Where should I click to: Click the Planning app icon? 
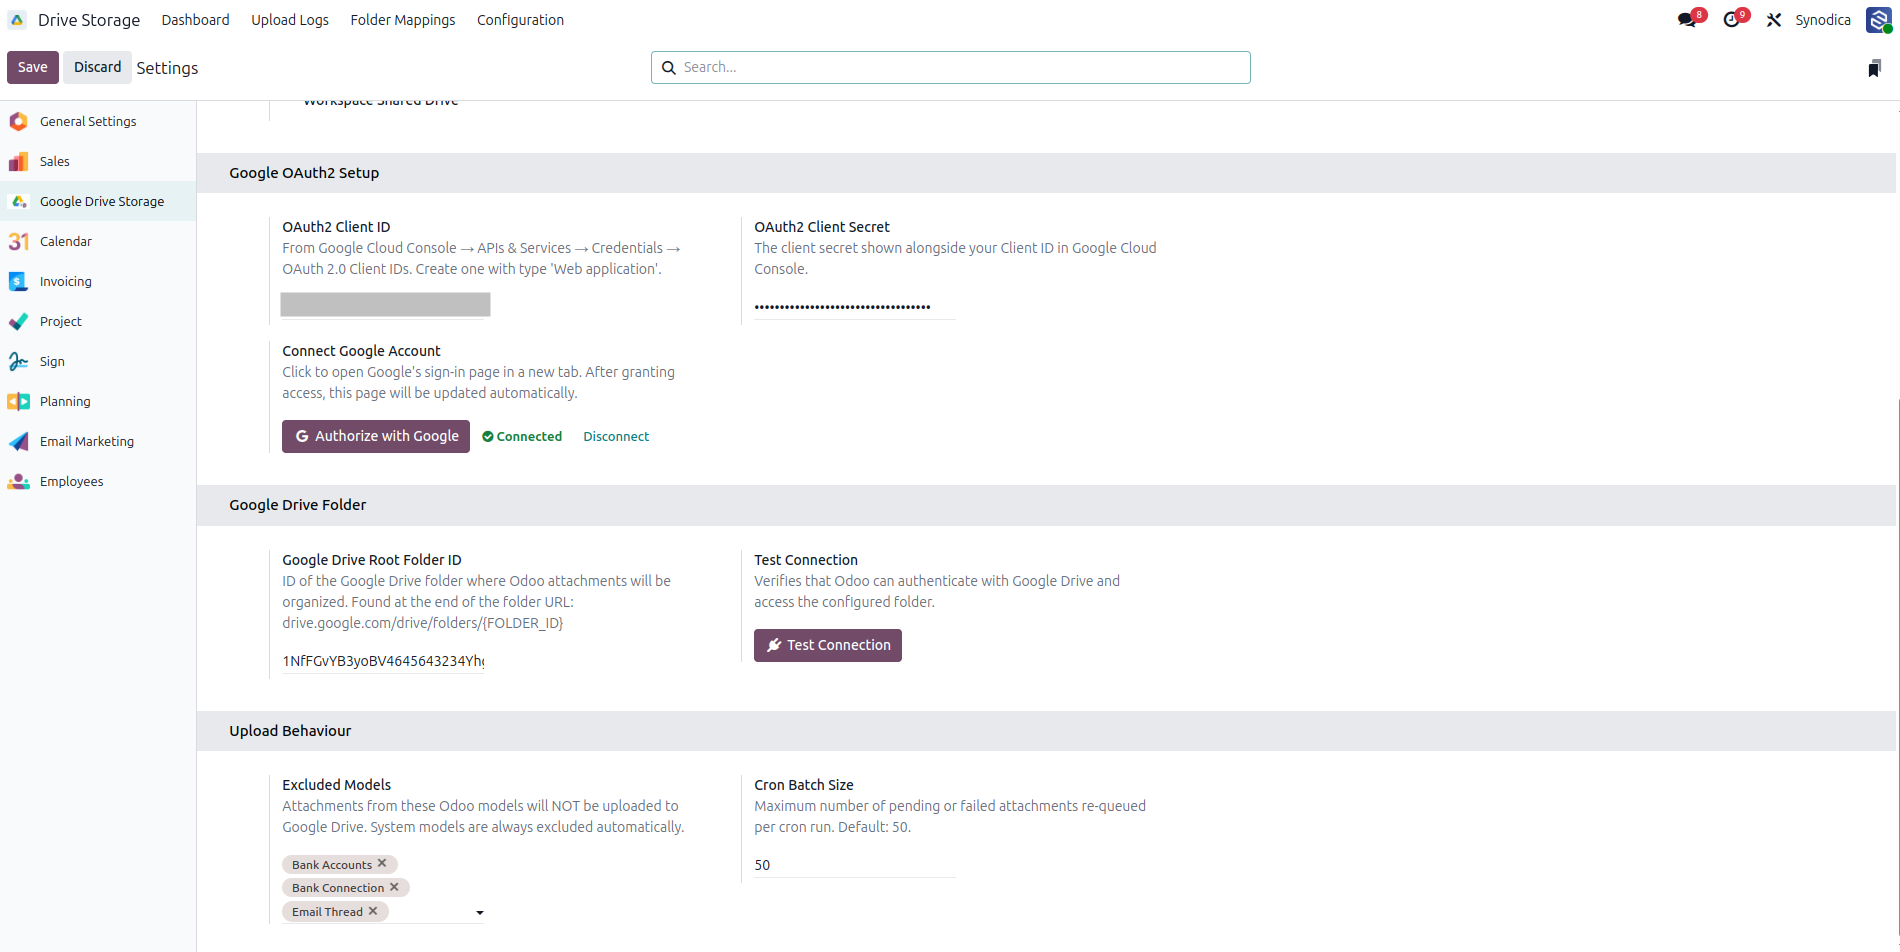click(18, 401)
